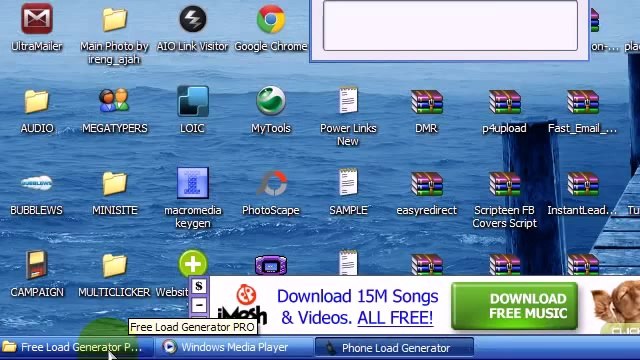
Task: Click the green plus Website icon
Action: [193, 264]
